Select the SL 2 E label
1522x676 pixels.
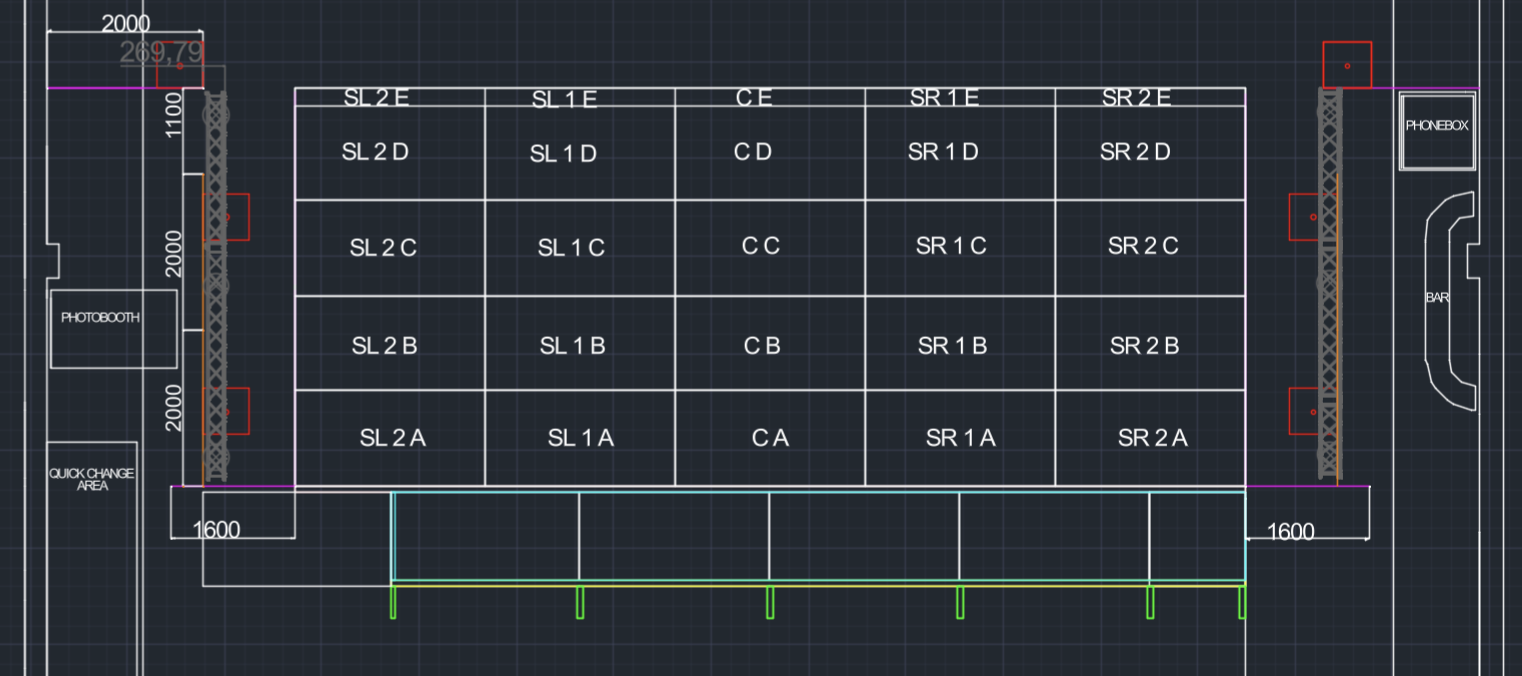click(376, 97)
